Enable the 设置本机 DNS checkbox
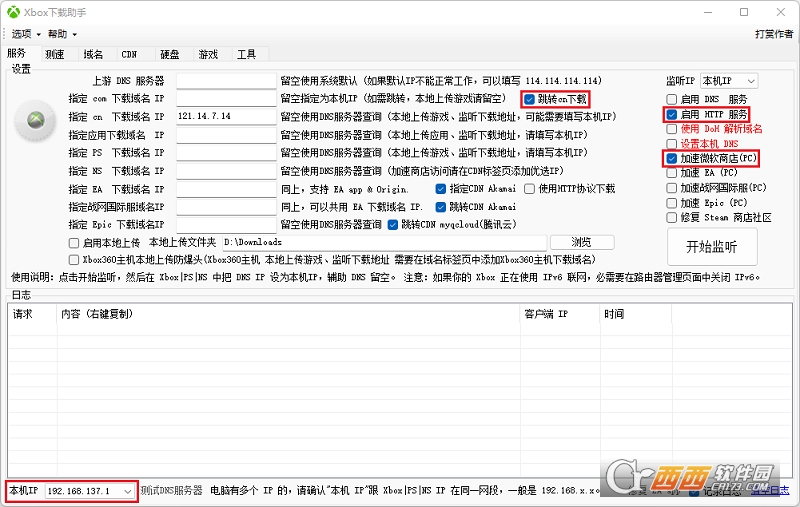 pyautogui.click(x=672, y=144)
